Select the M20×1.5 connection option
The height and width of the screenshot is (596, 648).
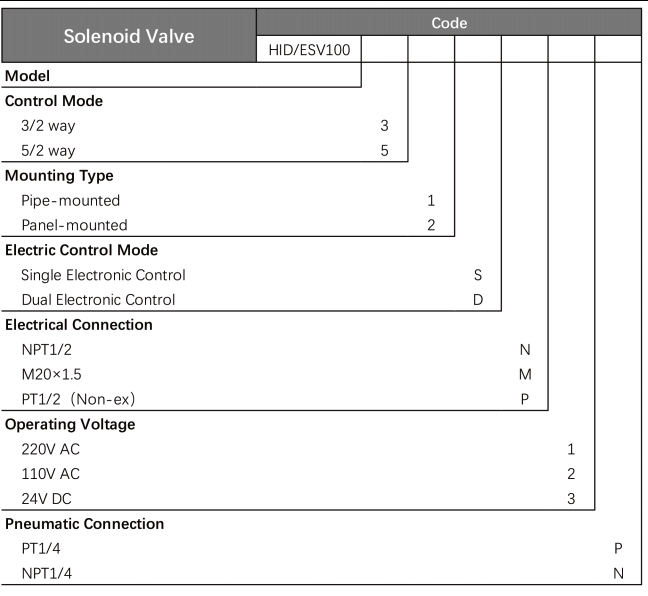pos(51,375)
